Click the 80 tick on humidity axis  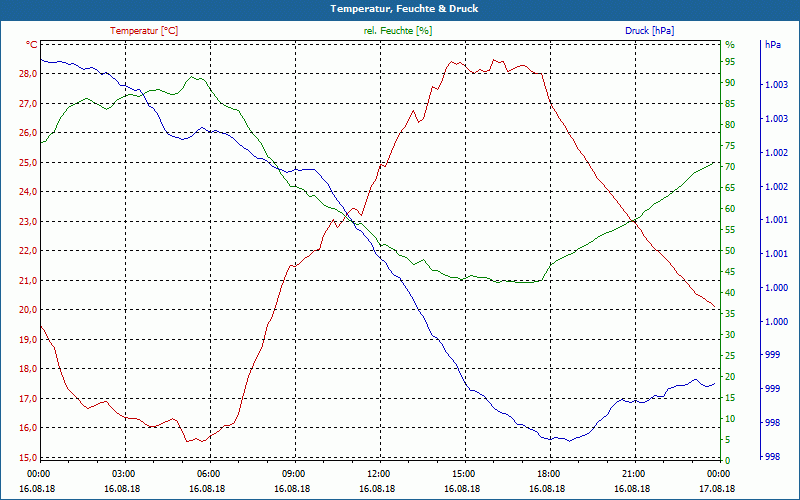pos(730,124)
